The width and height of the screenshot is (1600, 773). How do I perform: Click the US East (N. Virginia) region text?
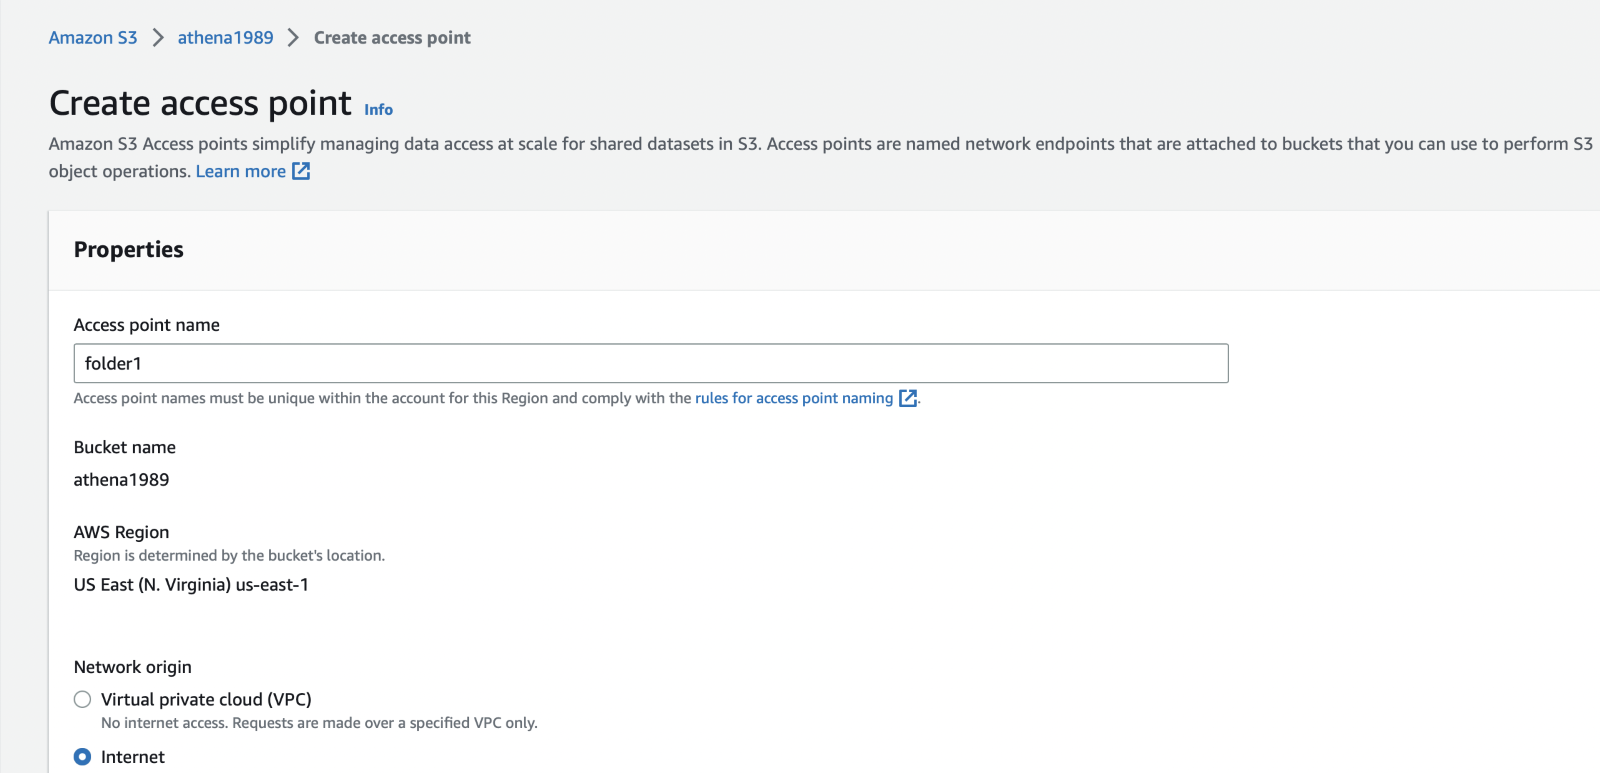pyautogui.click(x=191, y=585)
